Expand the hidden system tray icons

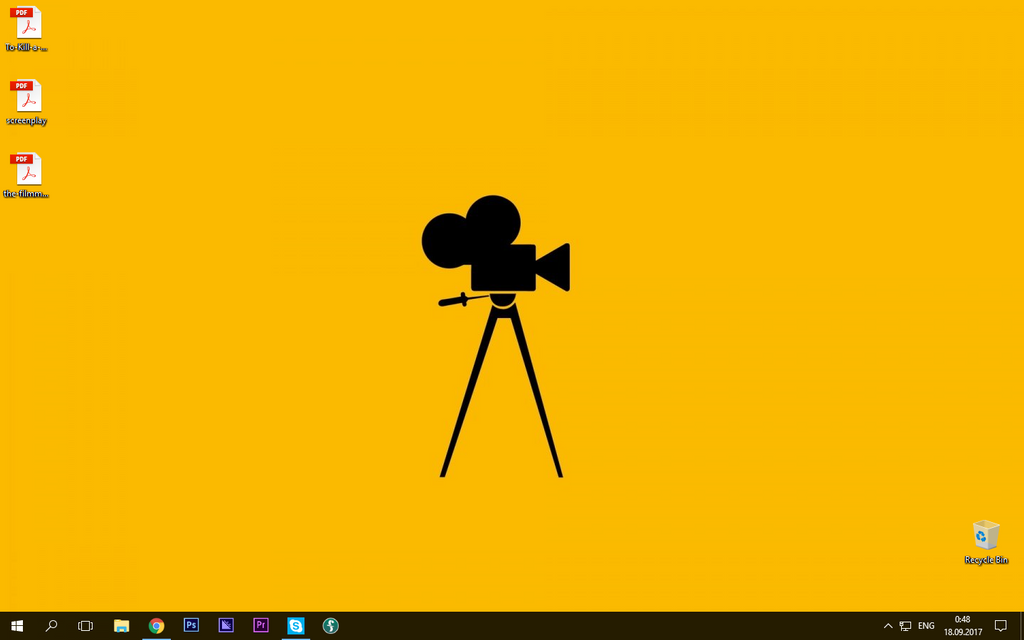(887, 626)
